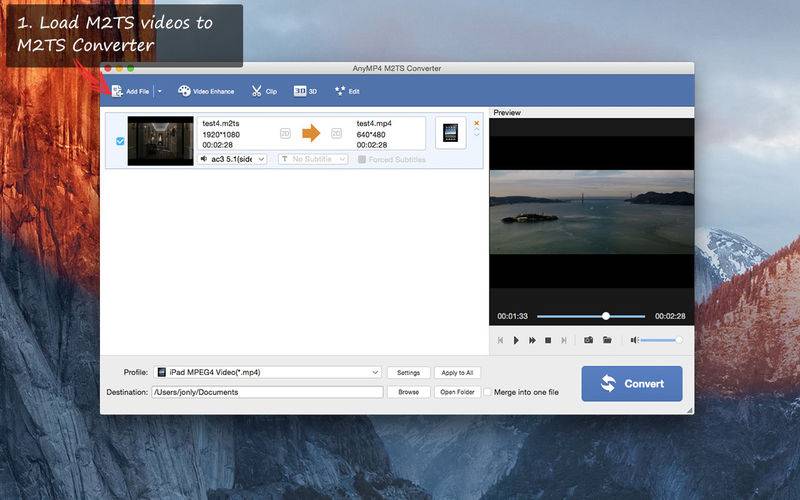The height and width of the screenshot is (500, 800).
Task: Open the ac3 5.1 audio track dropdown
Action: click(232, 159)
